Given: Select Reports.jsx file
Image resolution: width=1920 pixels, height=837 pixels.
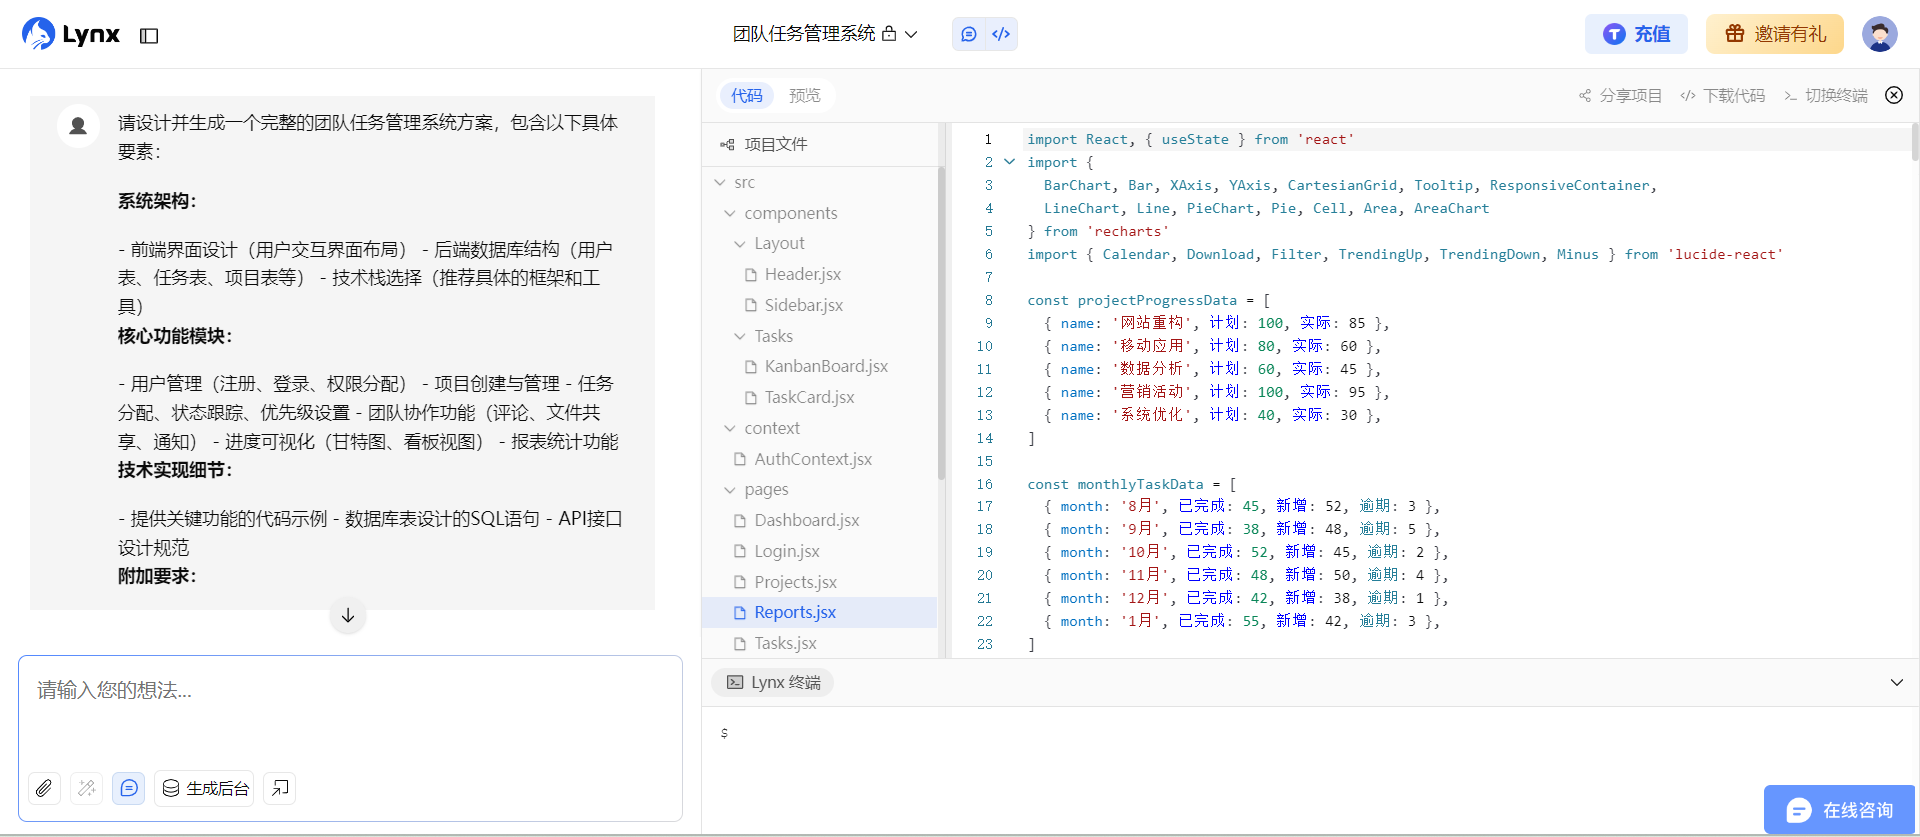Looking at the screenshot, I should [x=820, y=612].
